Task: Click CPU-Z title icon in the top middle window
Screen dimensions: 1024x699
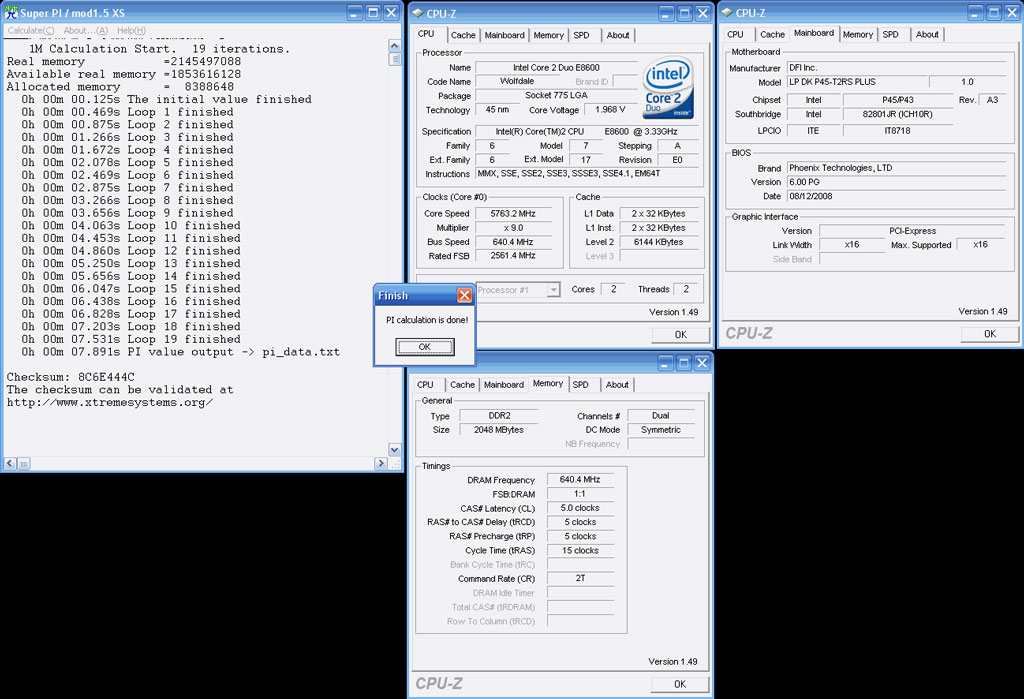Action: click(417, 13)
